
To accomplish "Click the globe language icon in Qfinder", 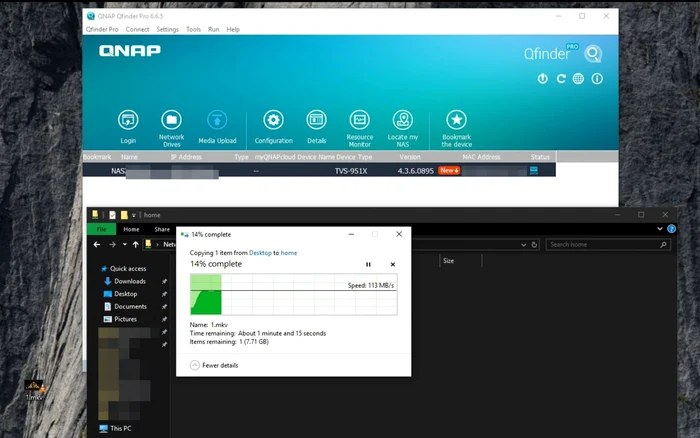I will pos(578,79).
